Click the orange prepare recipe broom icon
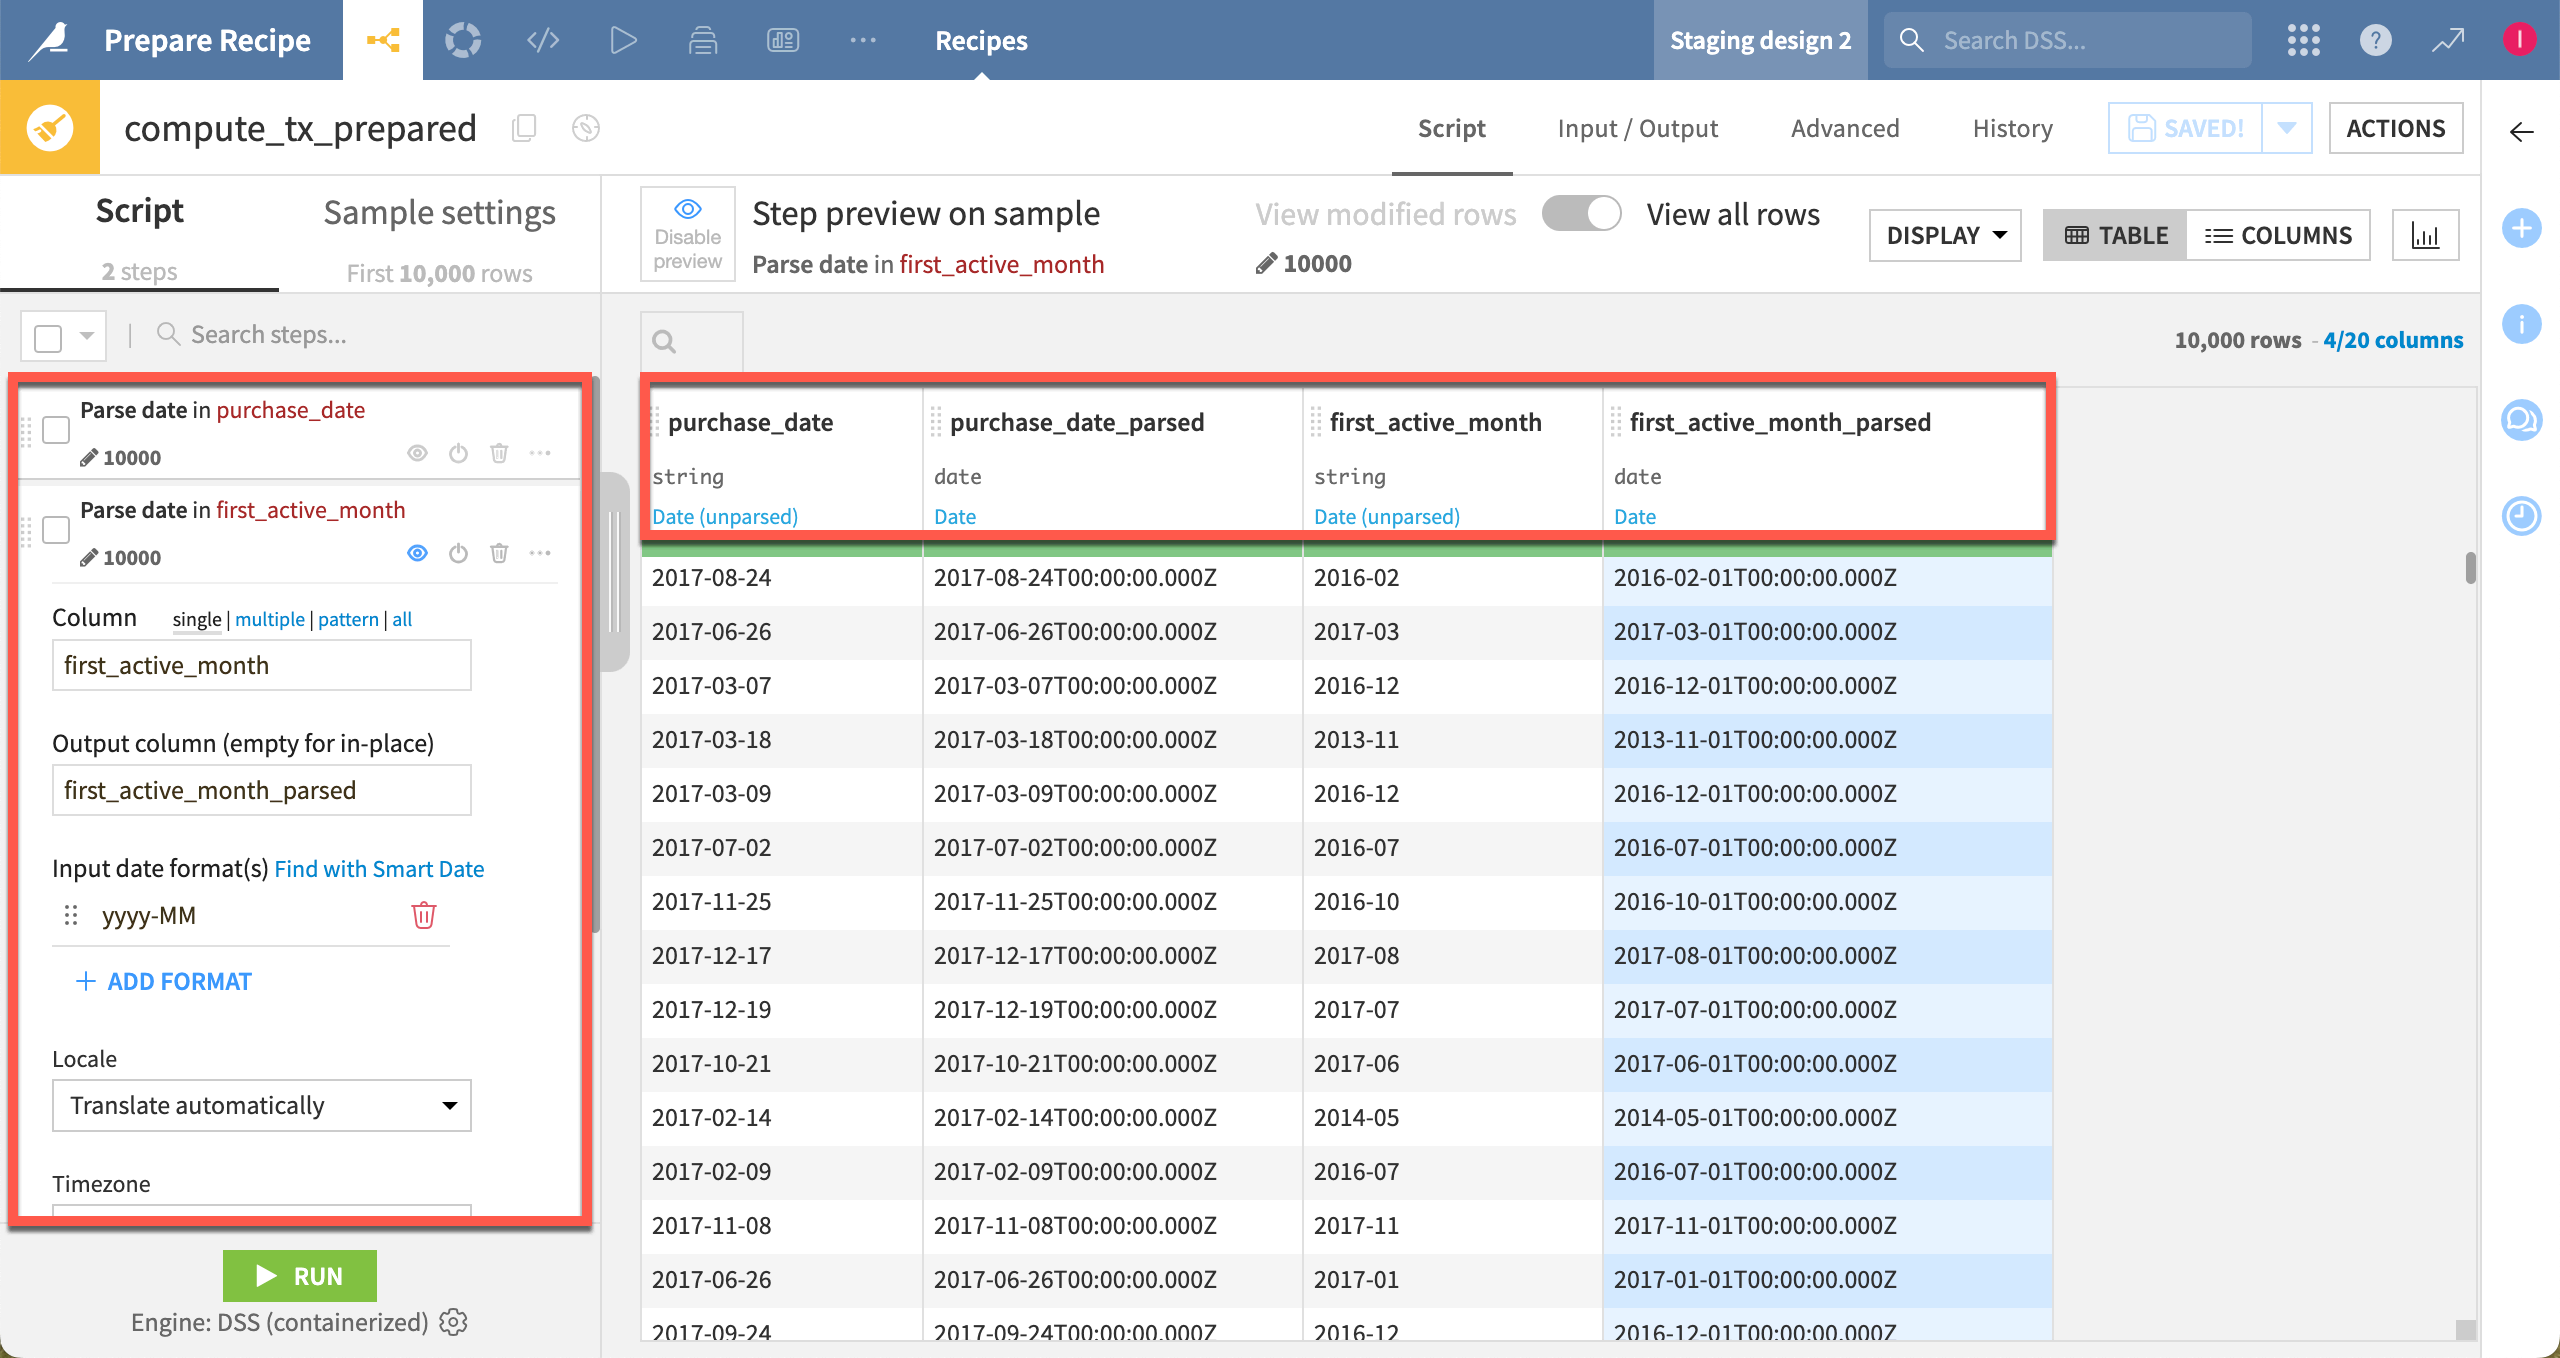This screenshot has width=2560, height=1358. click(50, 128)
